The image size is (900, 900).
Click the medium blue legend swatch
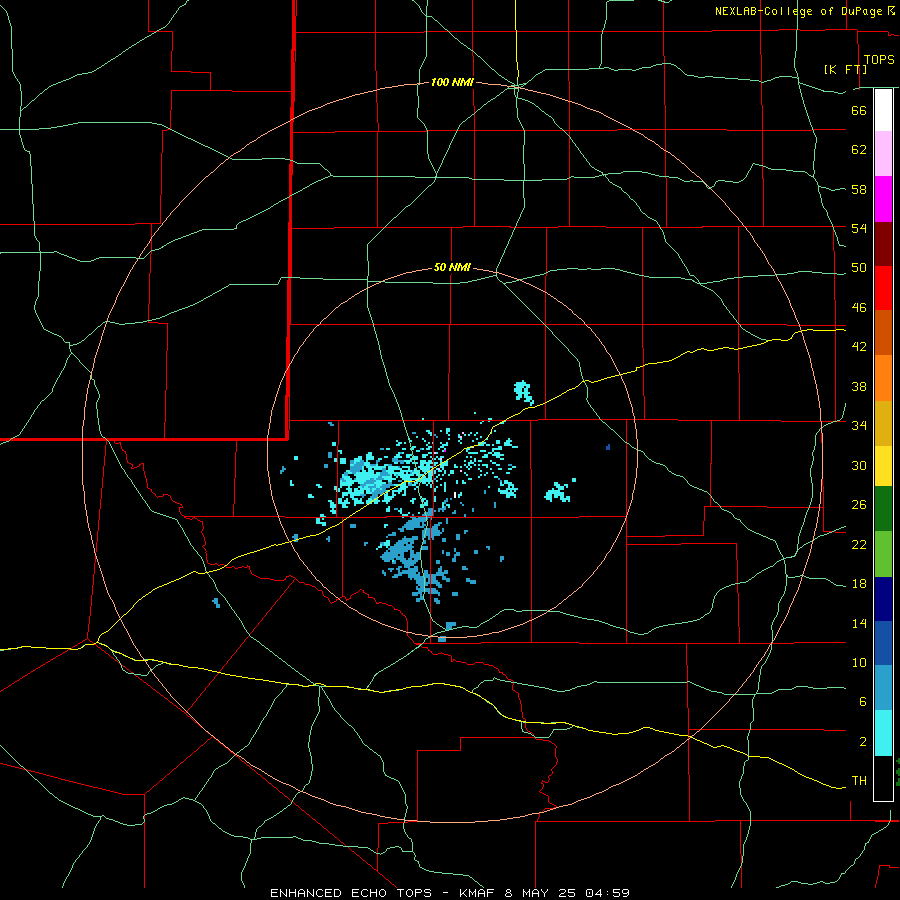[883, 643]
